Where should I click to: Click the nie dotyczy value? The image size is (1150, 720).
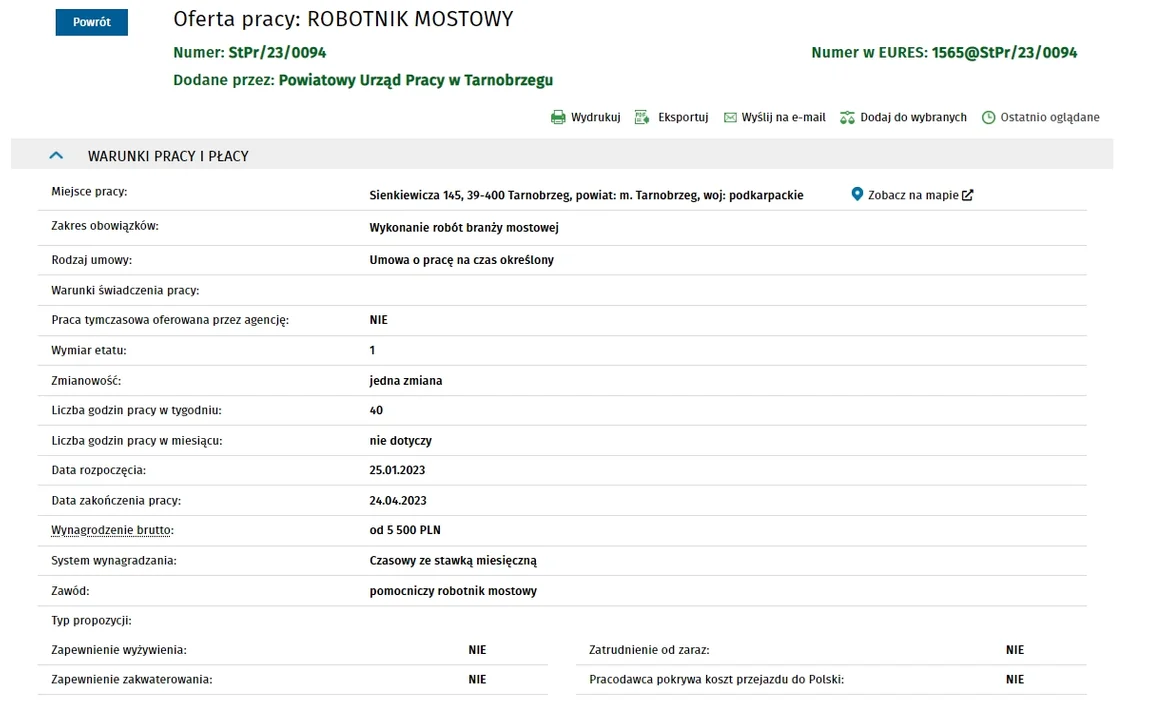[400, 441]
